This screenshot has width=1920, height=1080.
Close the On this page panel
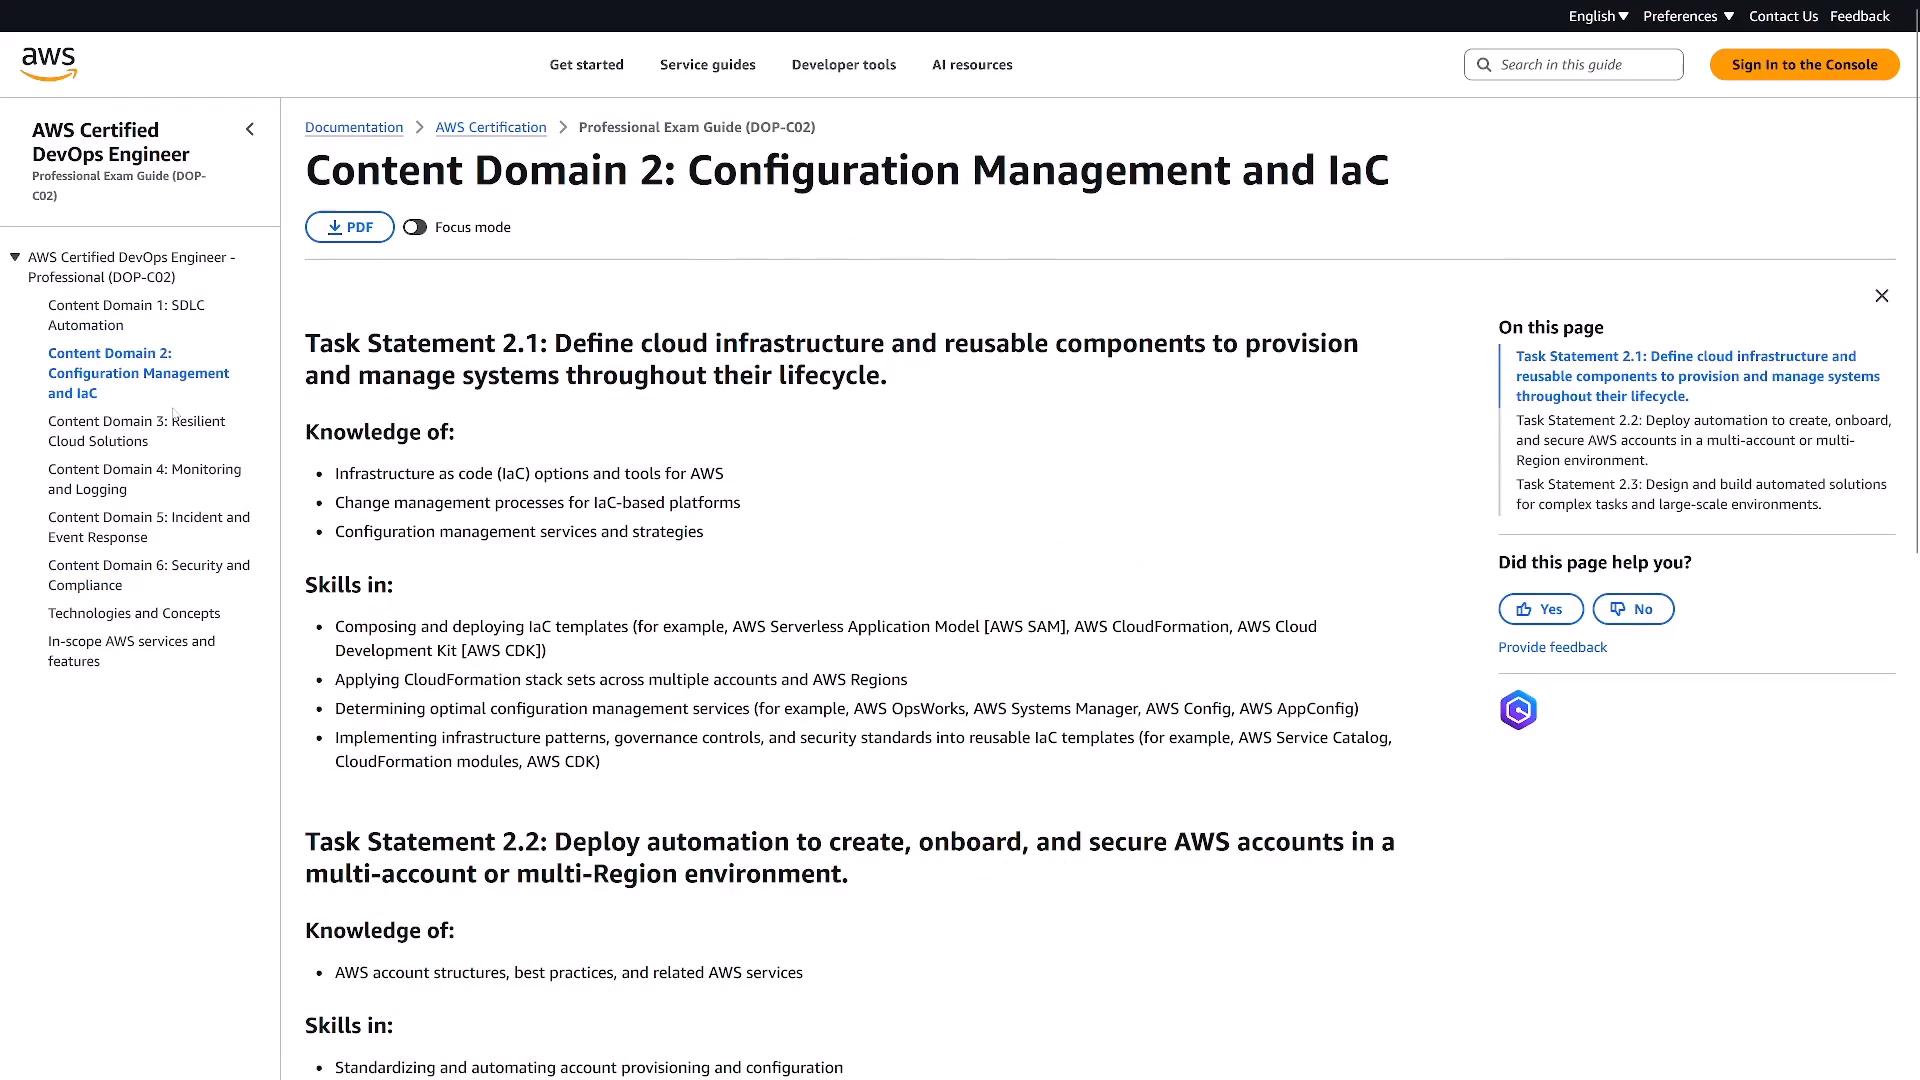coord(1881,296)
